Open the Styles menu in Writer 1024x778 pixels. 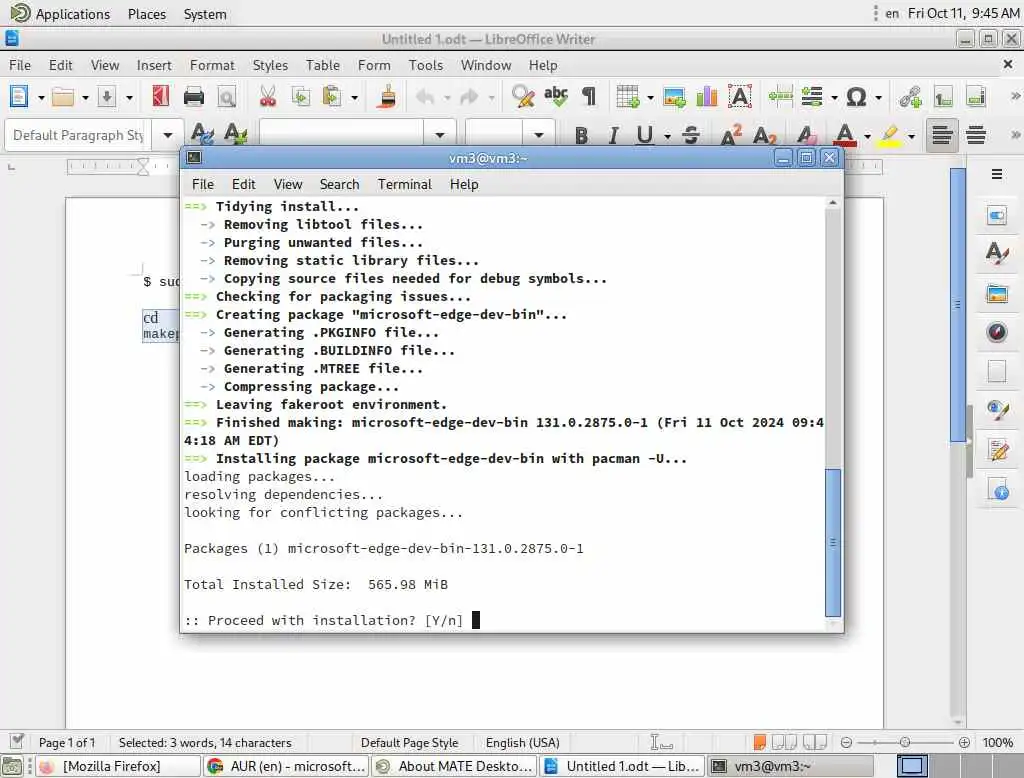(270, 65)
